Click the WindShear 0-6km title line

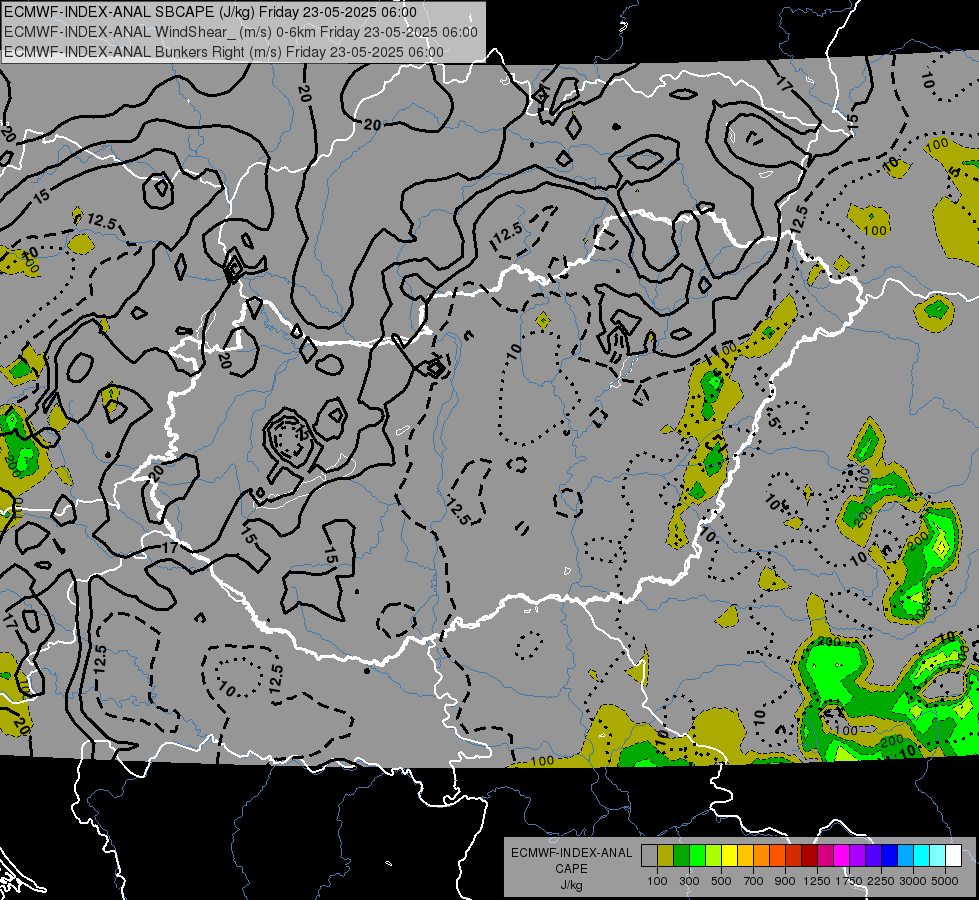pyautogui.click(x=240, y=32)
